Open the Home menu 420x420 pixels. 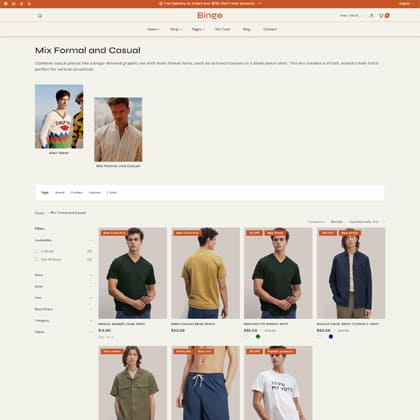pyautogui.click(x=153, y=29)
